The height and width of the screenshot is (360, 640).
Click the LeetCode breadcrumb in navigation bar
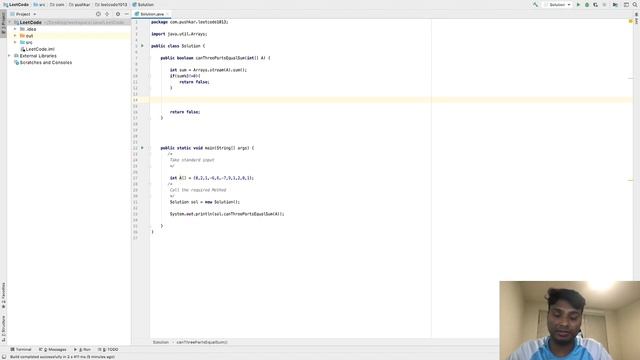point(16,4)
